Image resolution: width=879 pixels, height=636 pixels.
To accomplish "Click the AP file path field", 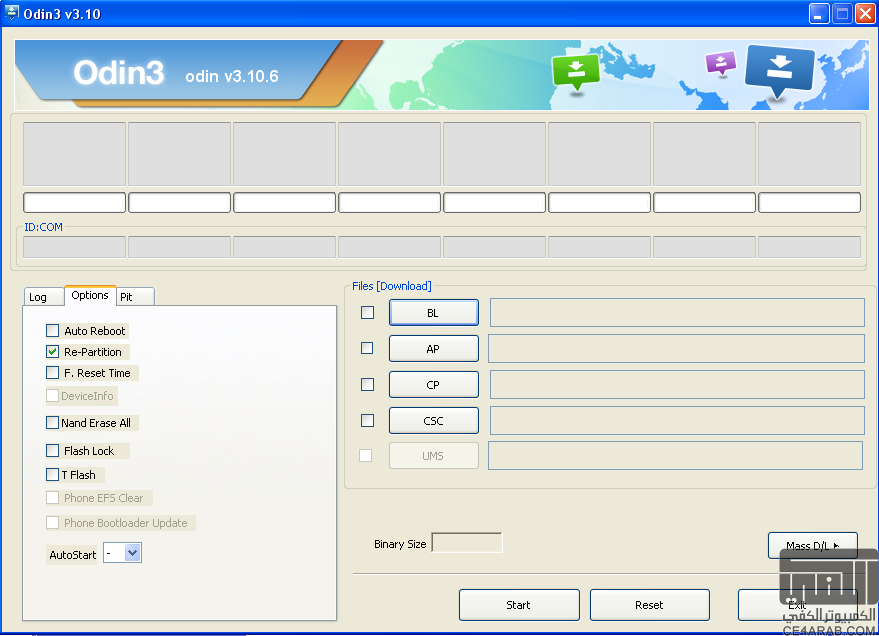I will coord(677,349).
